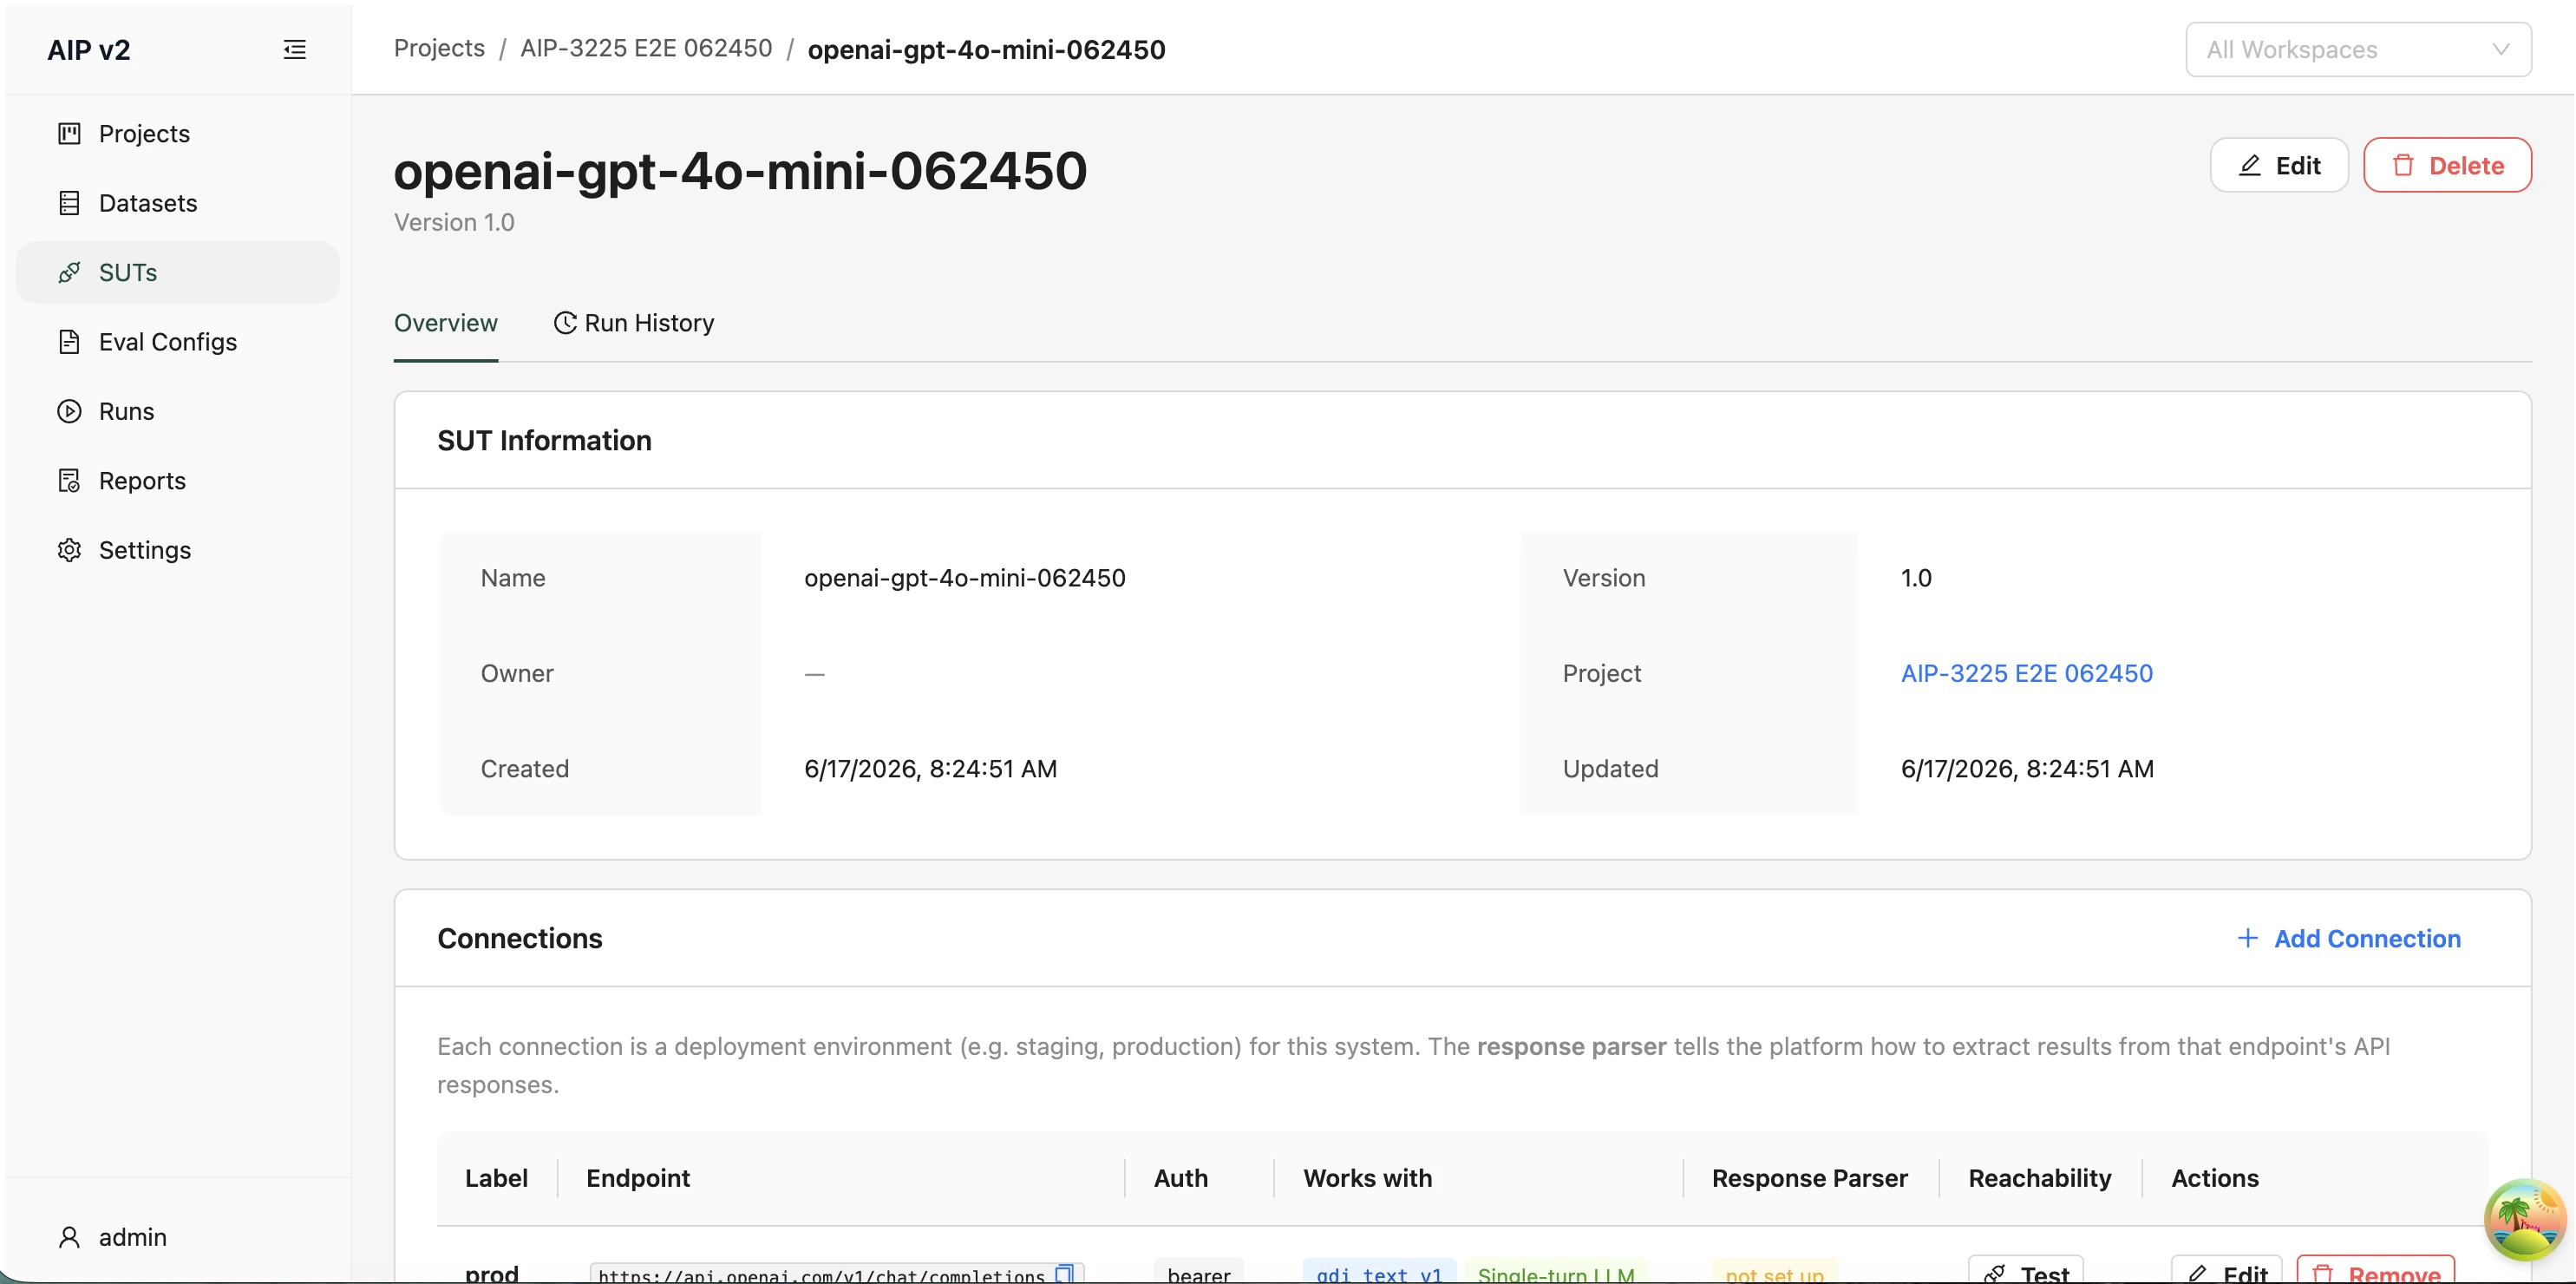Image resolution: width=2576 pixels, height=1284 pixels.
Task: Click the Owner dash value
Action: pyautogui.click(x=814, y=674)
